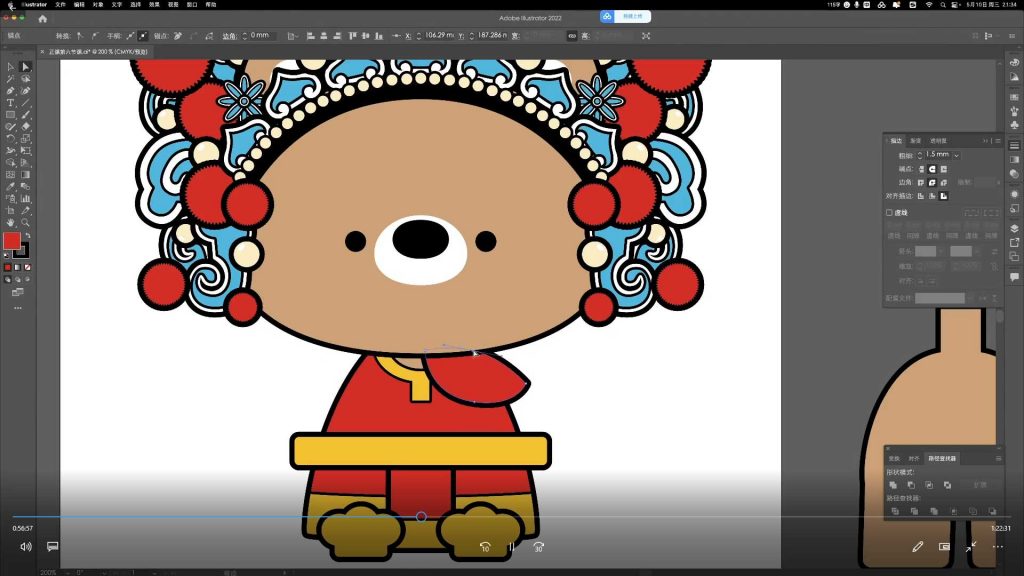The image size is (1024, 576).
Task: Collapse the Stroke panel with double arrows
Action: (x=984, y=139)
